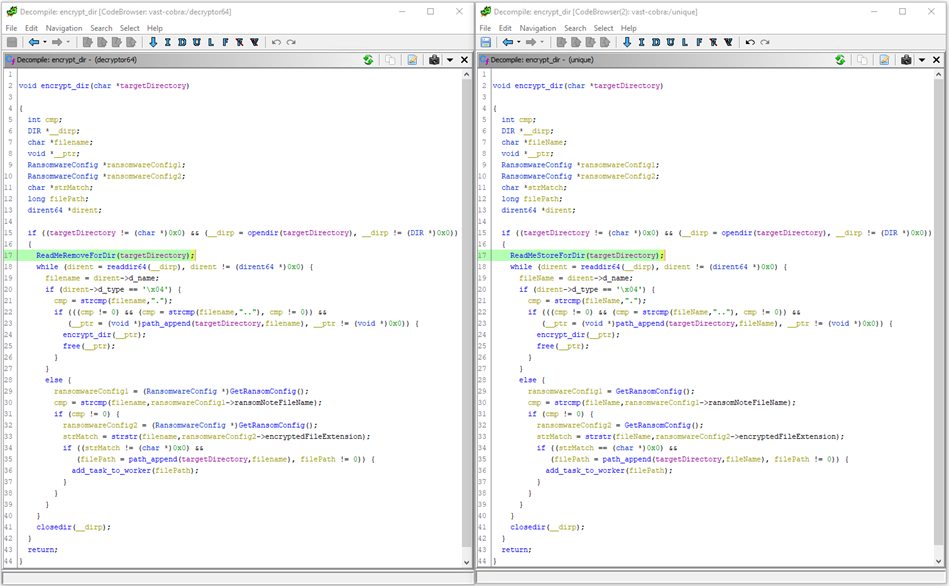The image size is (949, 586).
Task: Click the copy icon in the decryptor64 decompile panel
Action: click(390, 60)
